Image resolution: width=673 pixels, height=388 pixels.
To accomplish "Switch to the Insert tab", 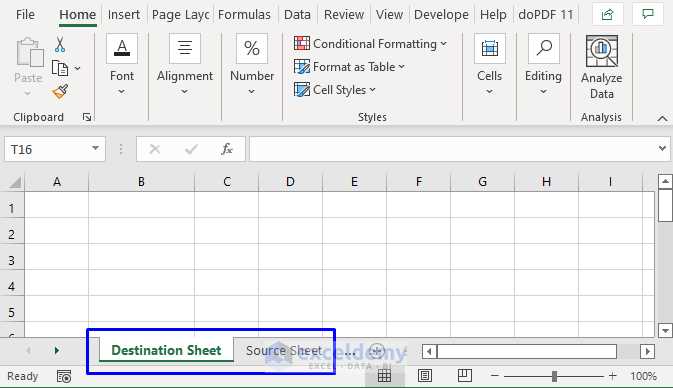I will click(x=124, y=15).
